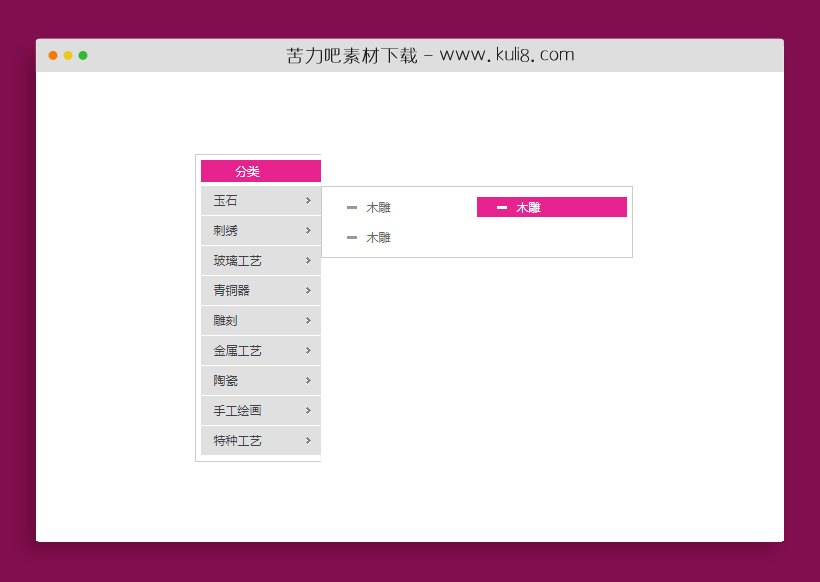
Task: Expand the arrow next to 玻璃工艺
Action: [x=308, y=261]
